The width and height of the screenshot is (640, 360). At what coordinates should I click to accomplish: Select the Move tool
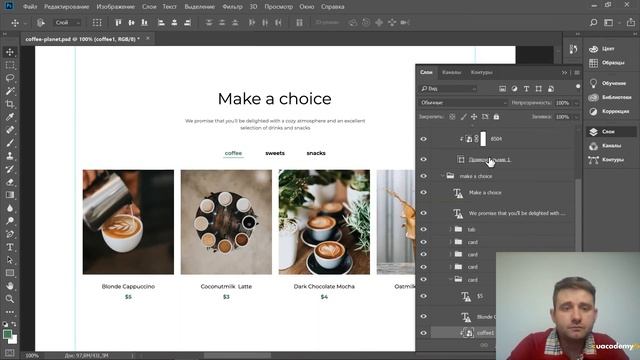(10, 52)
